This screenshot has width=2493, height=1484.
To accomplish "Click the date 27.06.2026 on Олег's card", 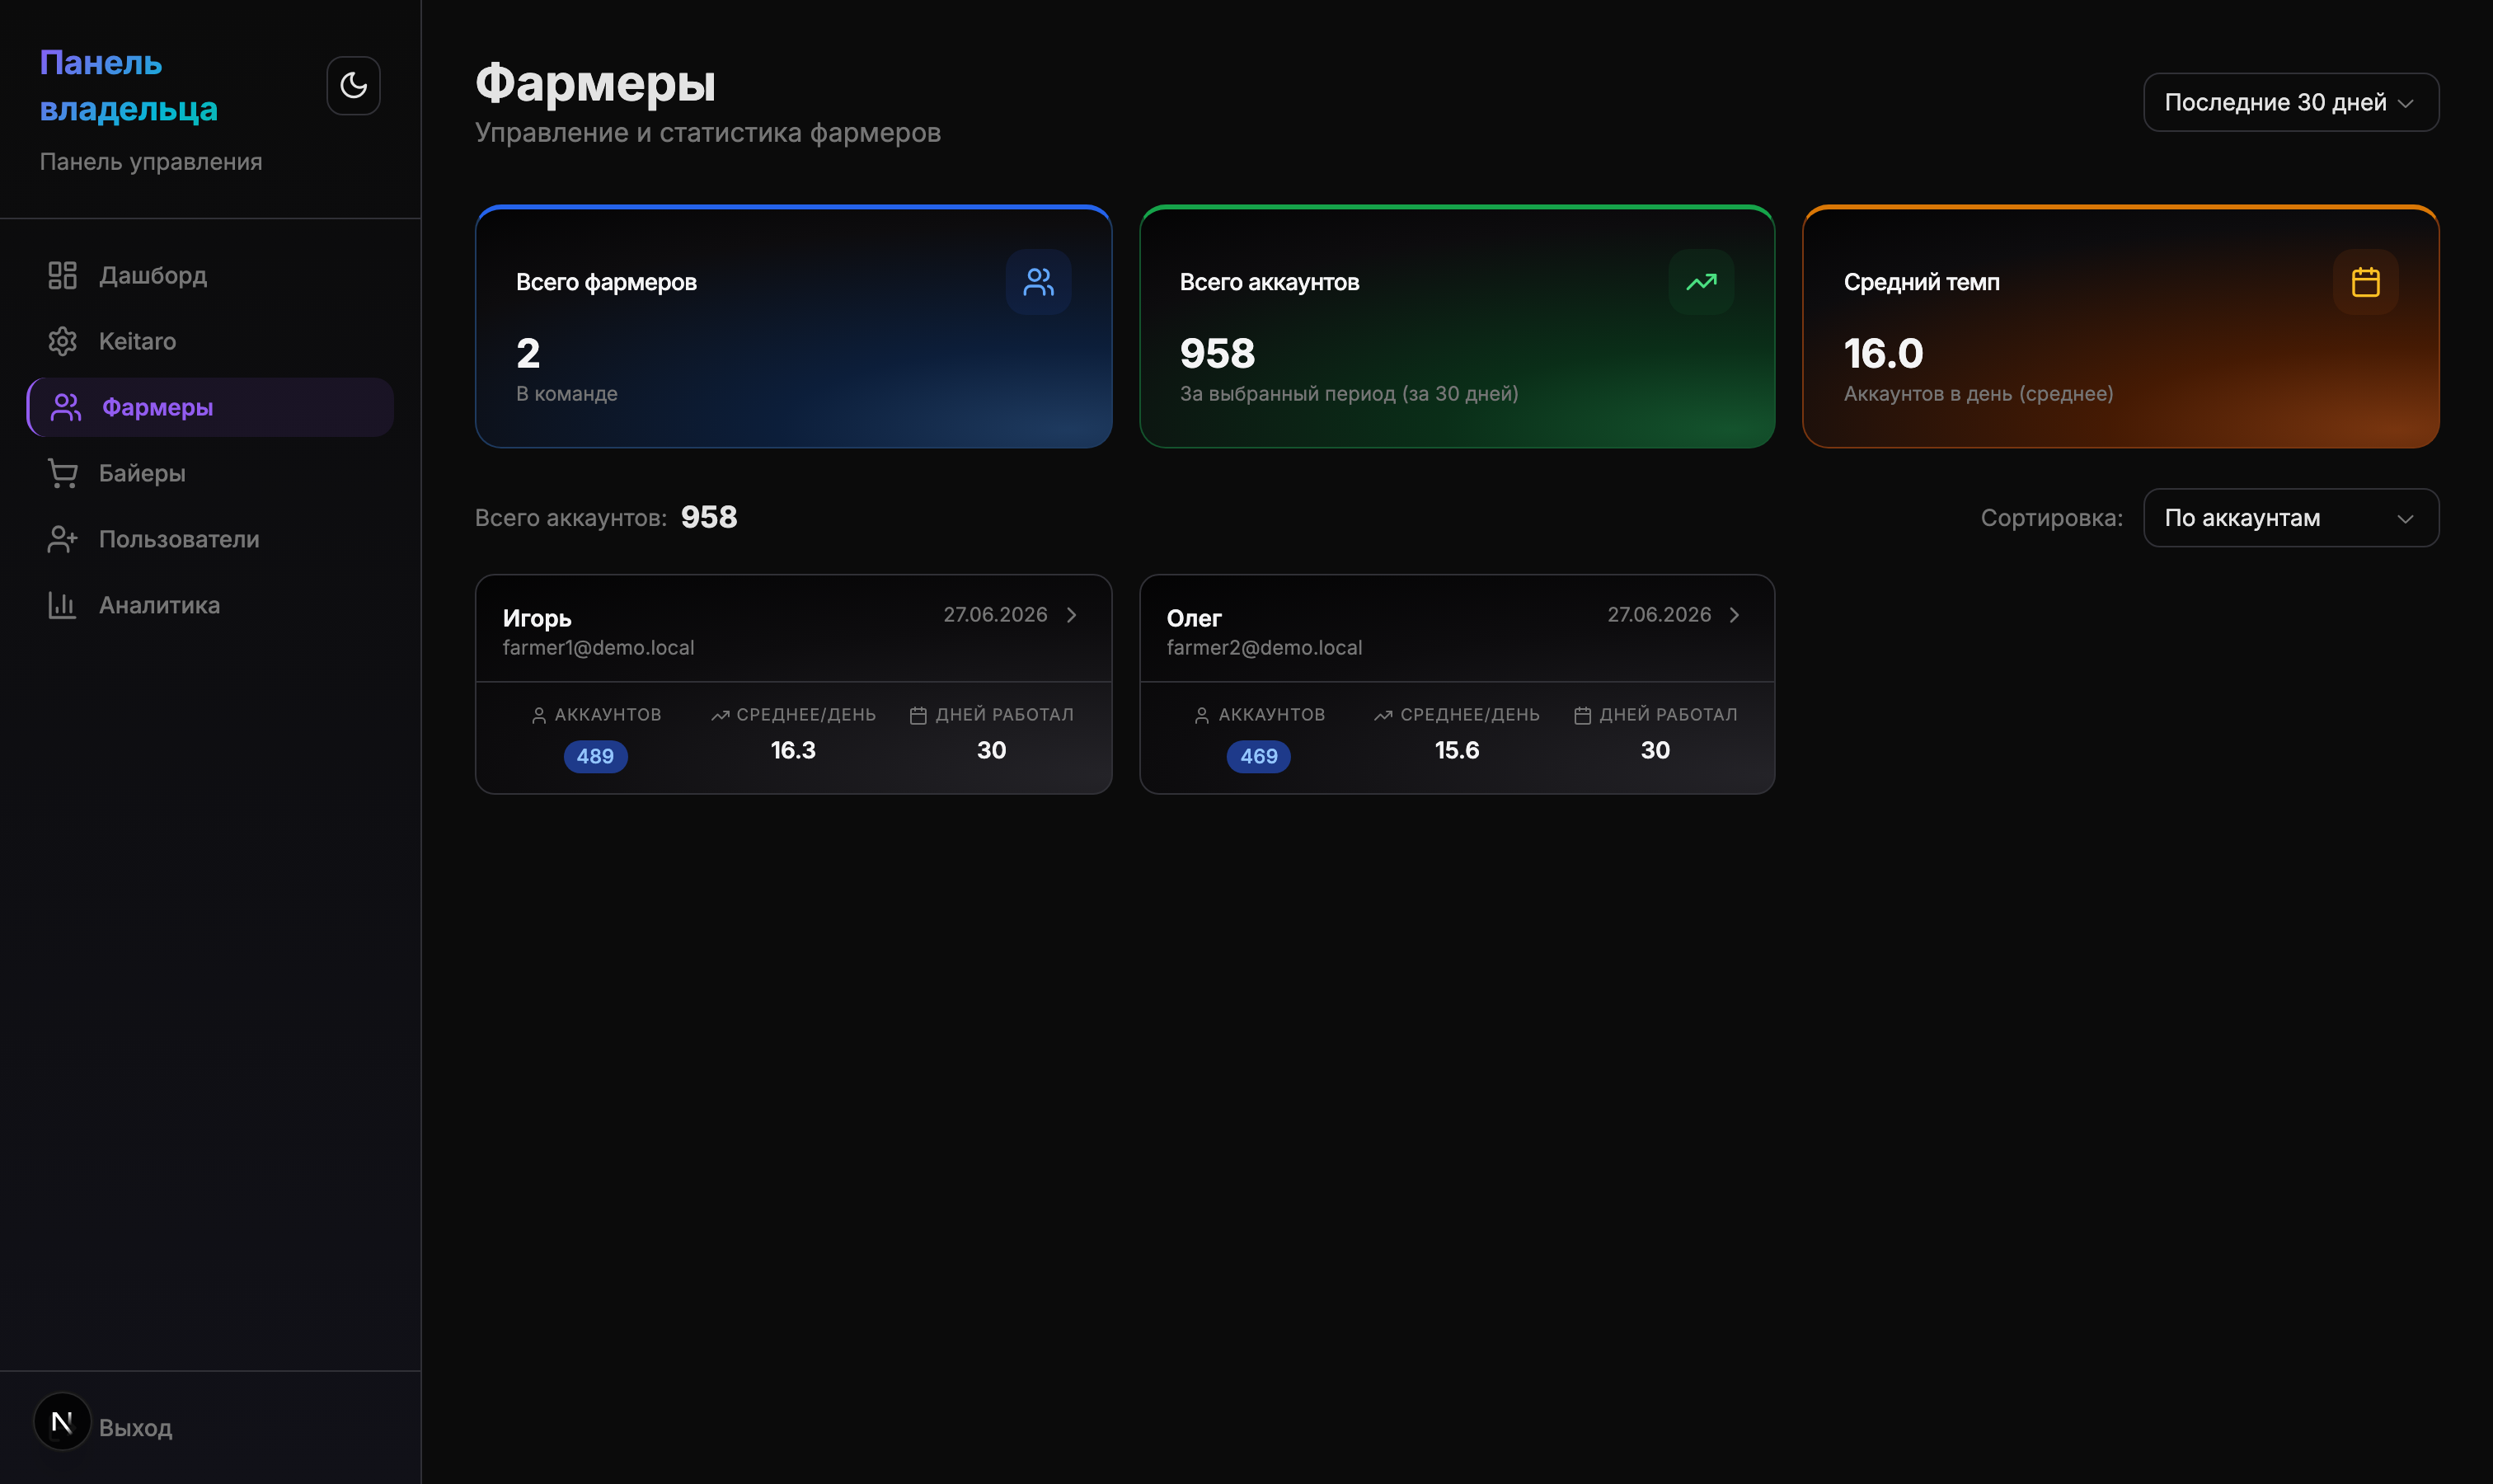I will tap(1659, 615).
